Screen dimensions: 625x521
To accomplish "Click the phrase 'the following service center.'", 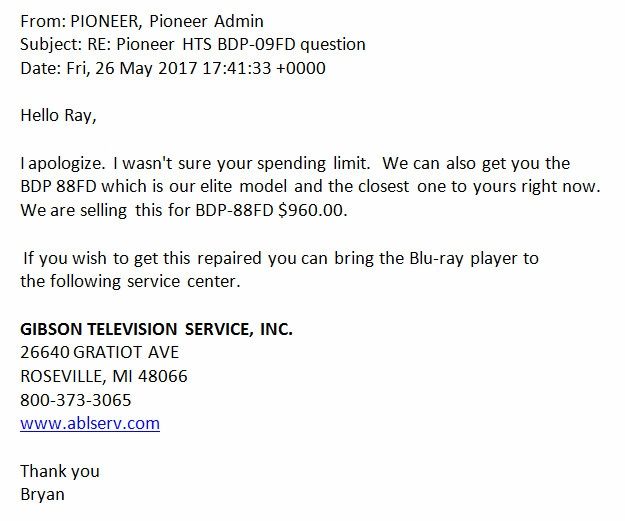I will (130, 281).
